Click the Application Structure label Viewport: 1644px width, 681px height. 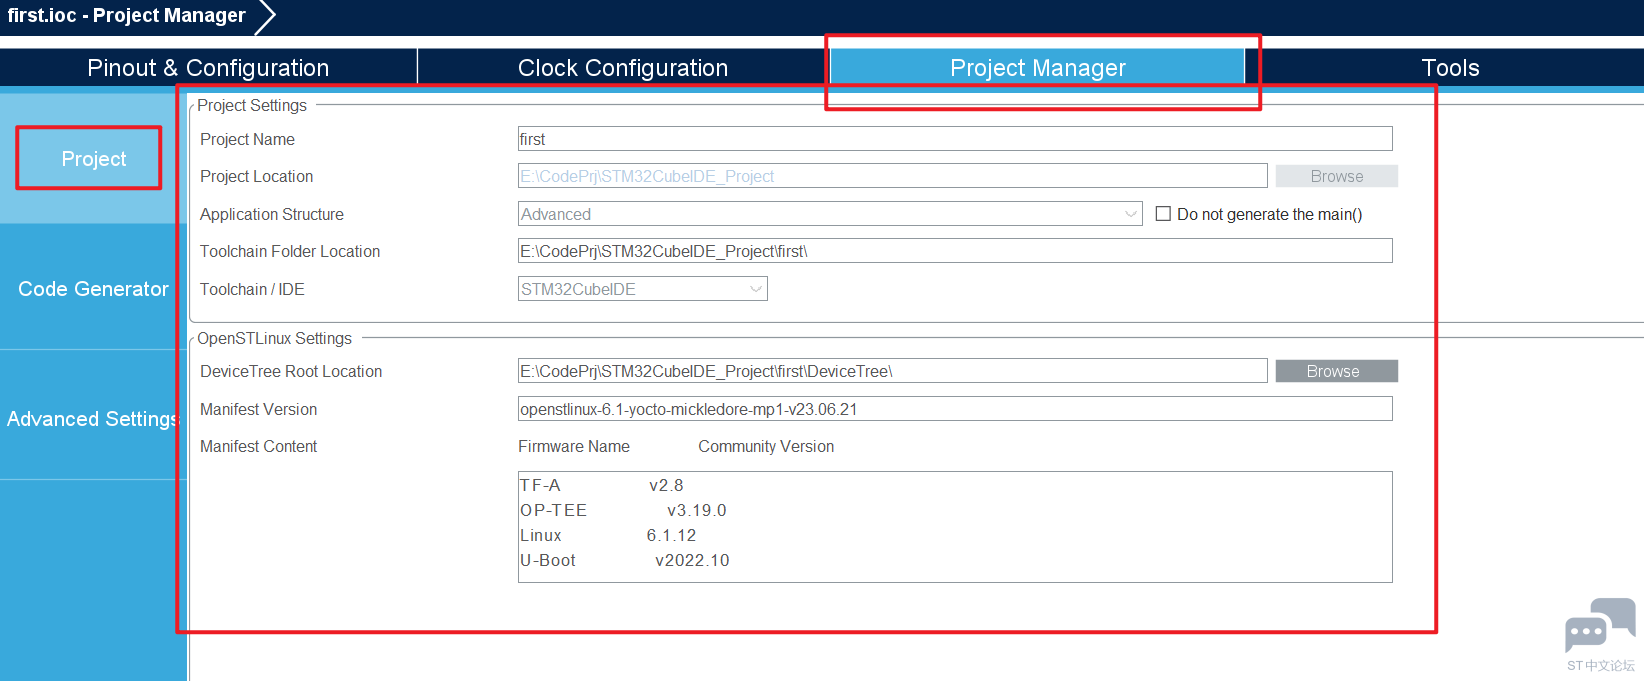pyautogui.click(x=272, y=214)
